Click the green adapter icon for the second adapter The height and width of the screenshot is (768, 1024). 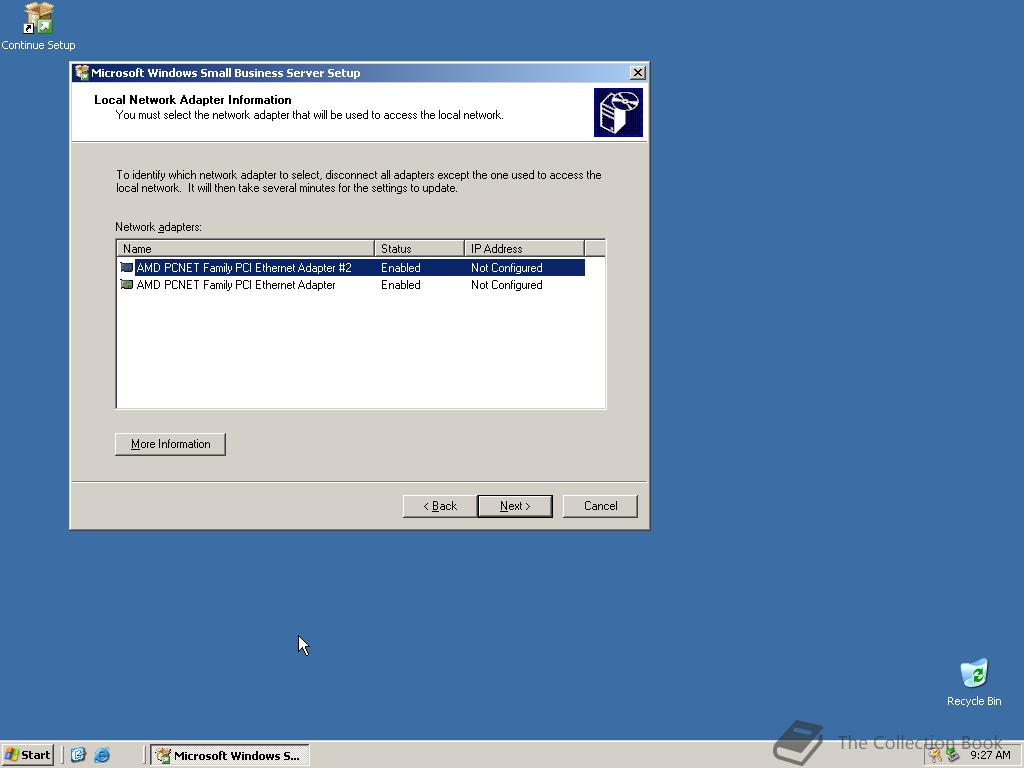pos(127,285)
